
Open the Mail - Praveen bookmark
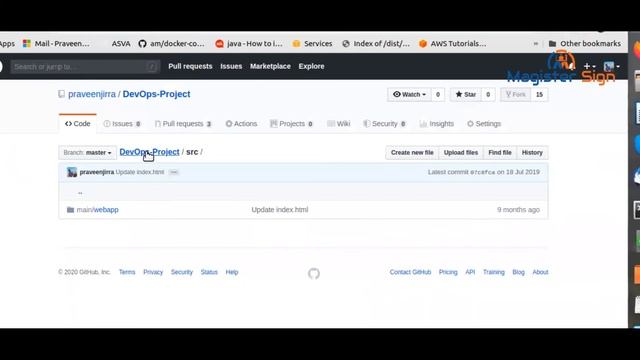click(56, 44)
